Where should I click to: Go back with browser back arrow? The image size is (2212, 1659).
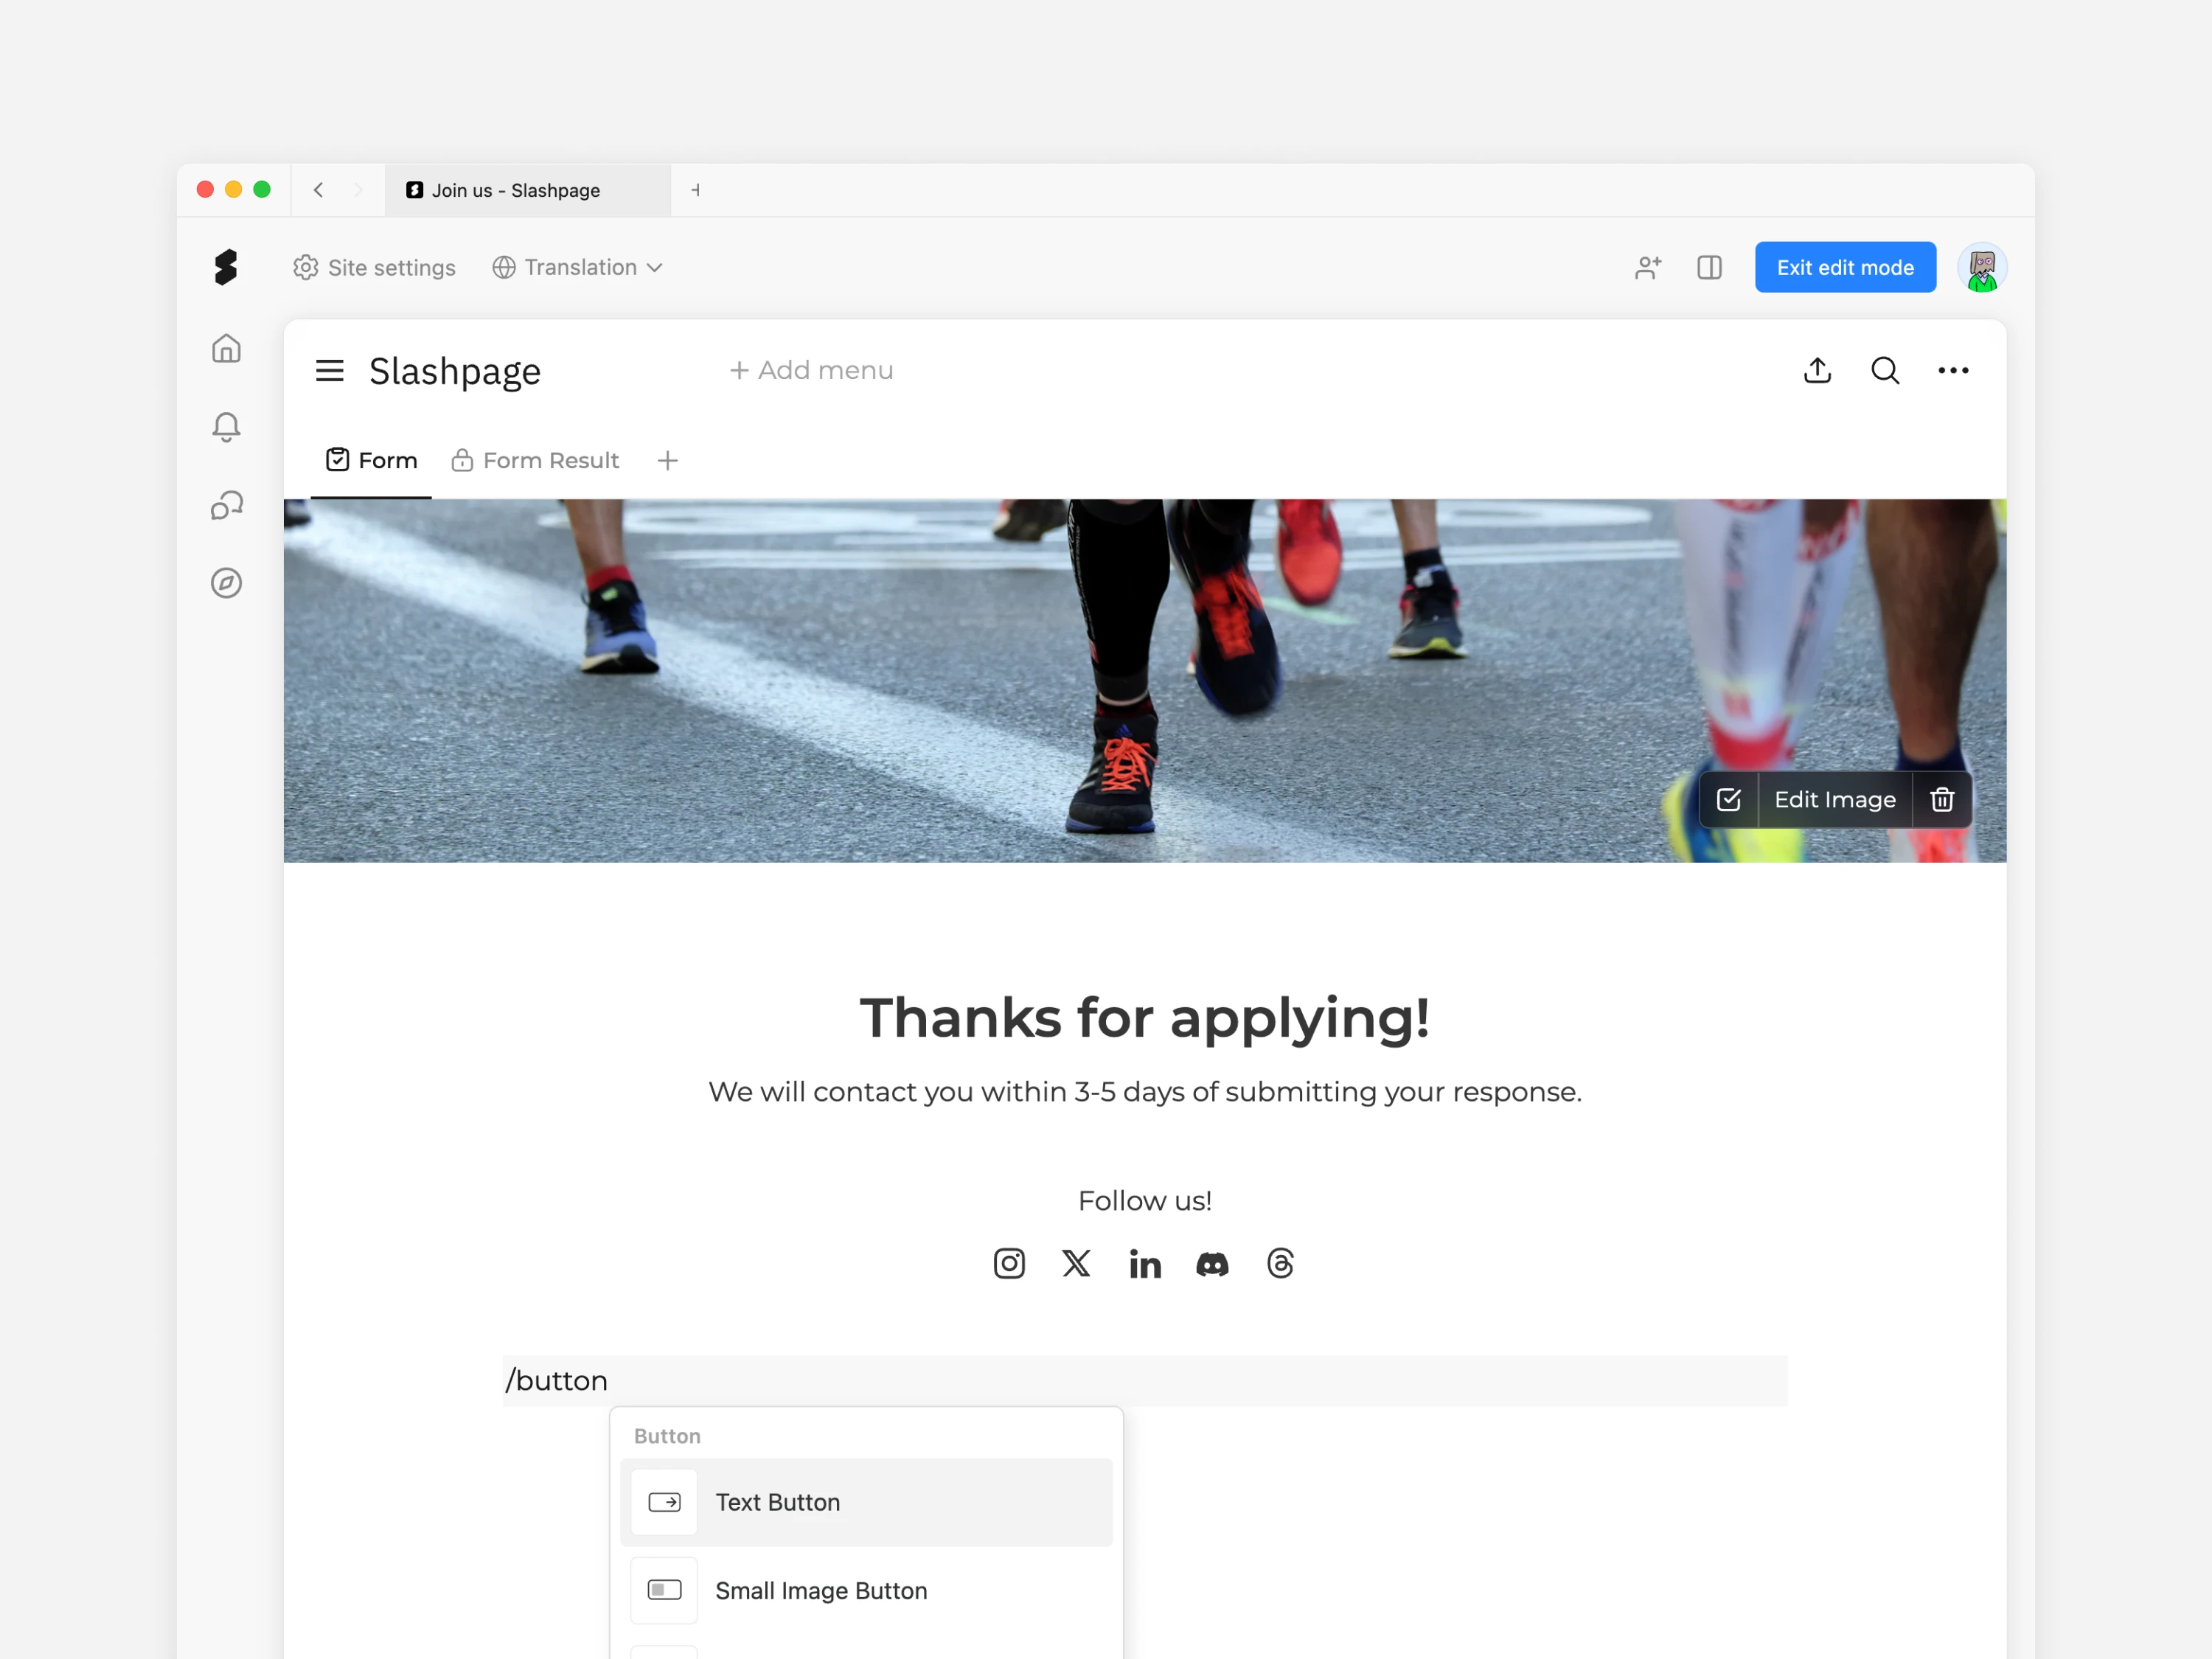point(318,190)
